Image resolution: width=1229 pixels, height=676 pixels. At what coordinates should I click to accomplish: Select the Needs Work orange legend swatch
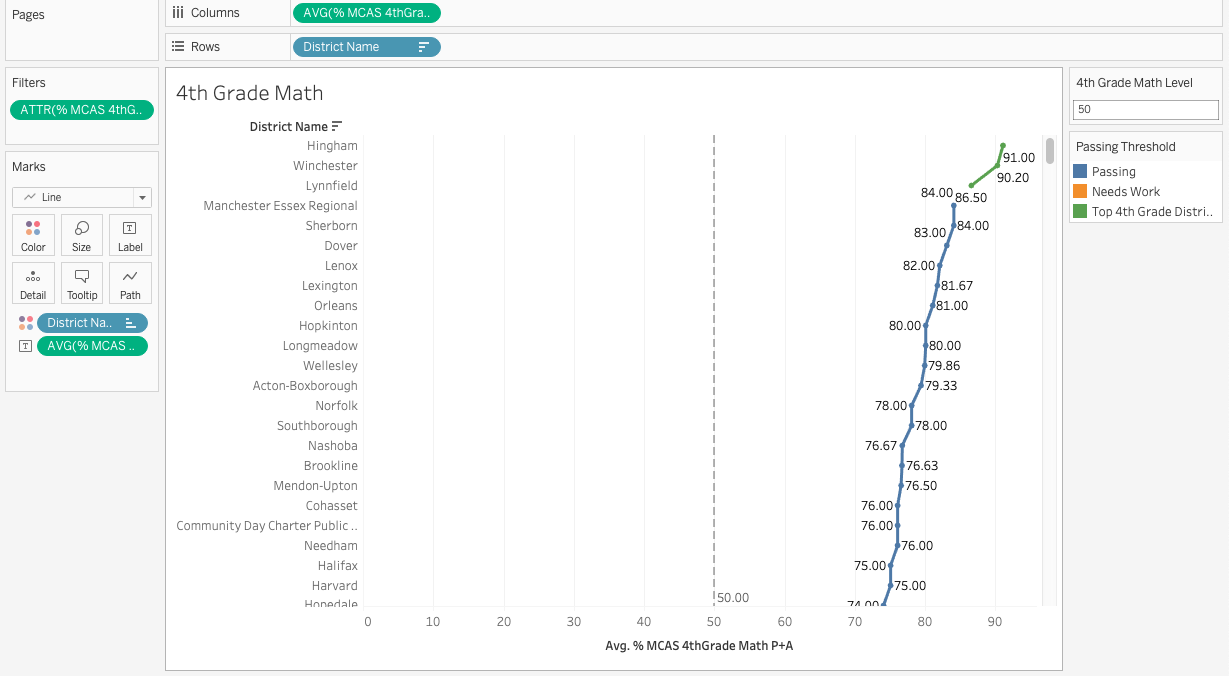[1080, 192]
